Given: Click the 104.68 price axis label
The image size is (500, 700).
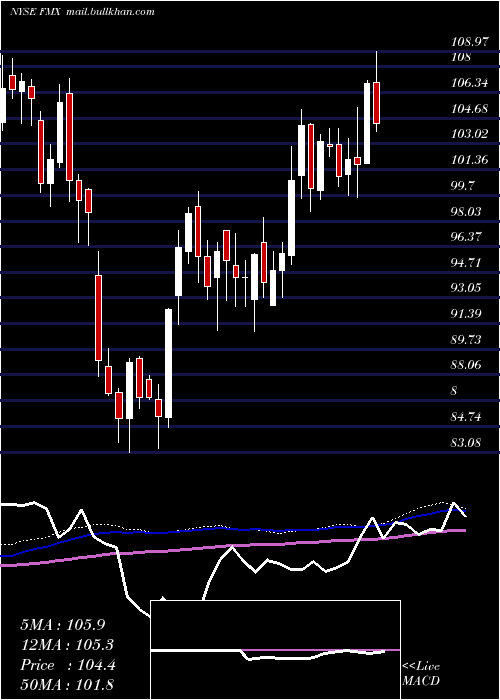Looking at the screenshot, I should tap(469, 108).
